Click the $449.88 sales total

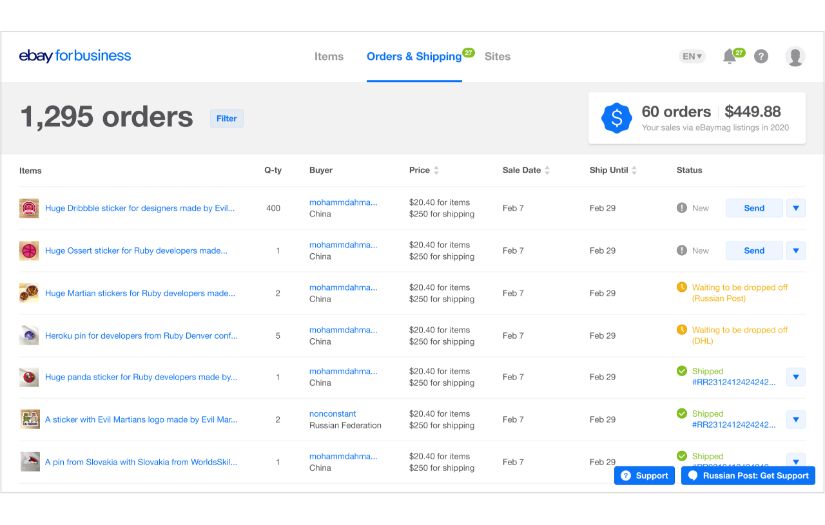(x=752, y=112)
